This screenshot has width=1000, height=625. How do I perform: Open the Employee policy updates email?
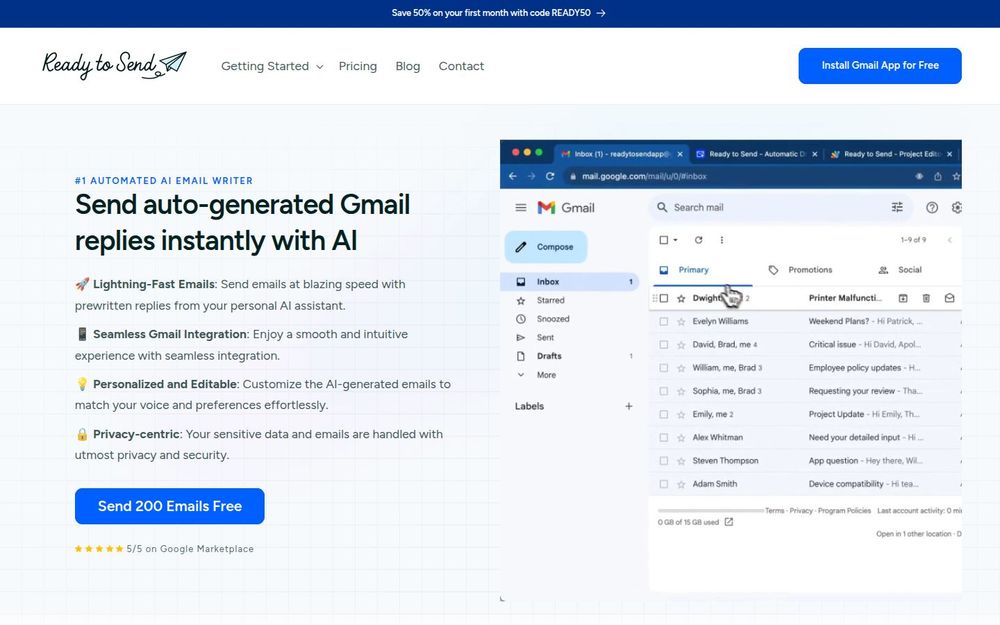pos(805,368)
